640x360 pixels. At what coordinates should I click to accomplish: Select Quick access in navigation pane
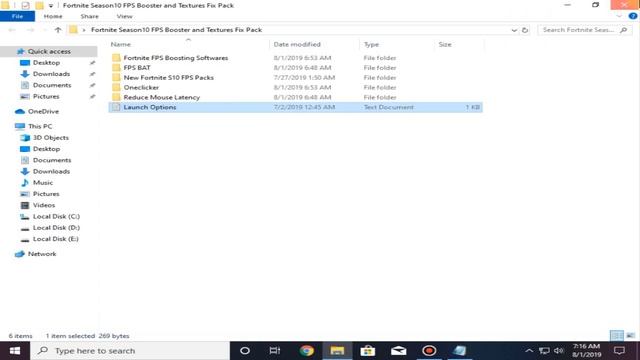click(x=49, y=51)
